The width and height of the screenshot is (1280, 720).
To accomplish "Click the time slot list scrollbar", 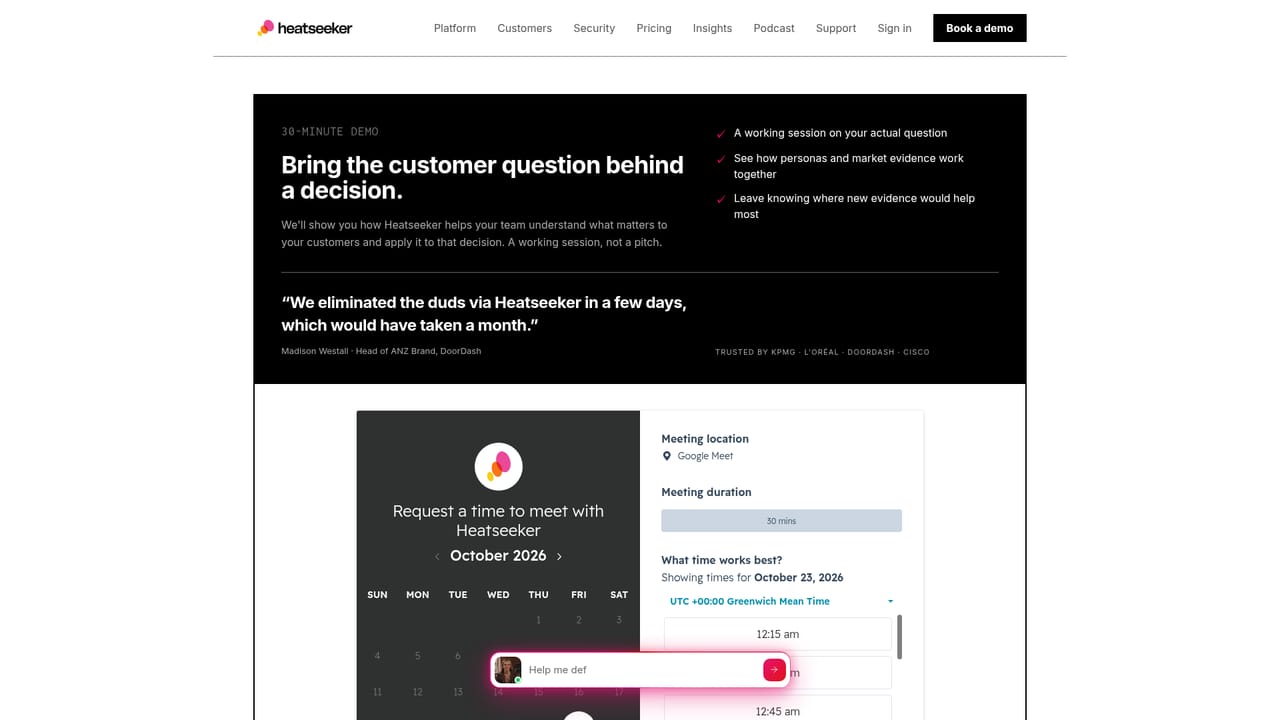I will pyautogui.click(x=900, y=637).
